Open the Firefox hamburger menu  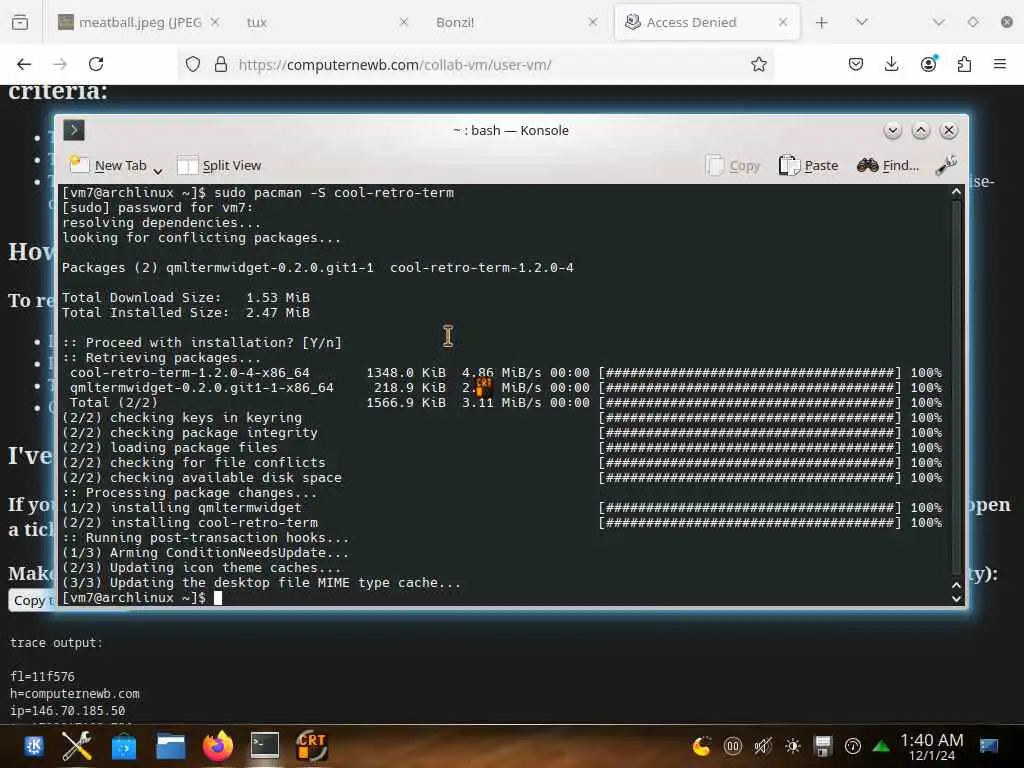click(1000, 64)
